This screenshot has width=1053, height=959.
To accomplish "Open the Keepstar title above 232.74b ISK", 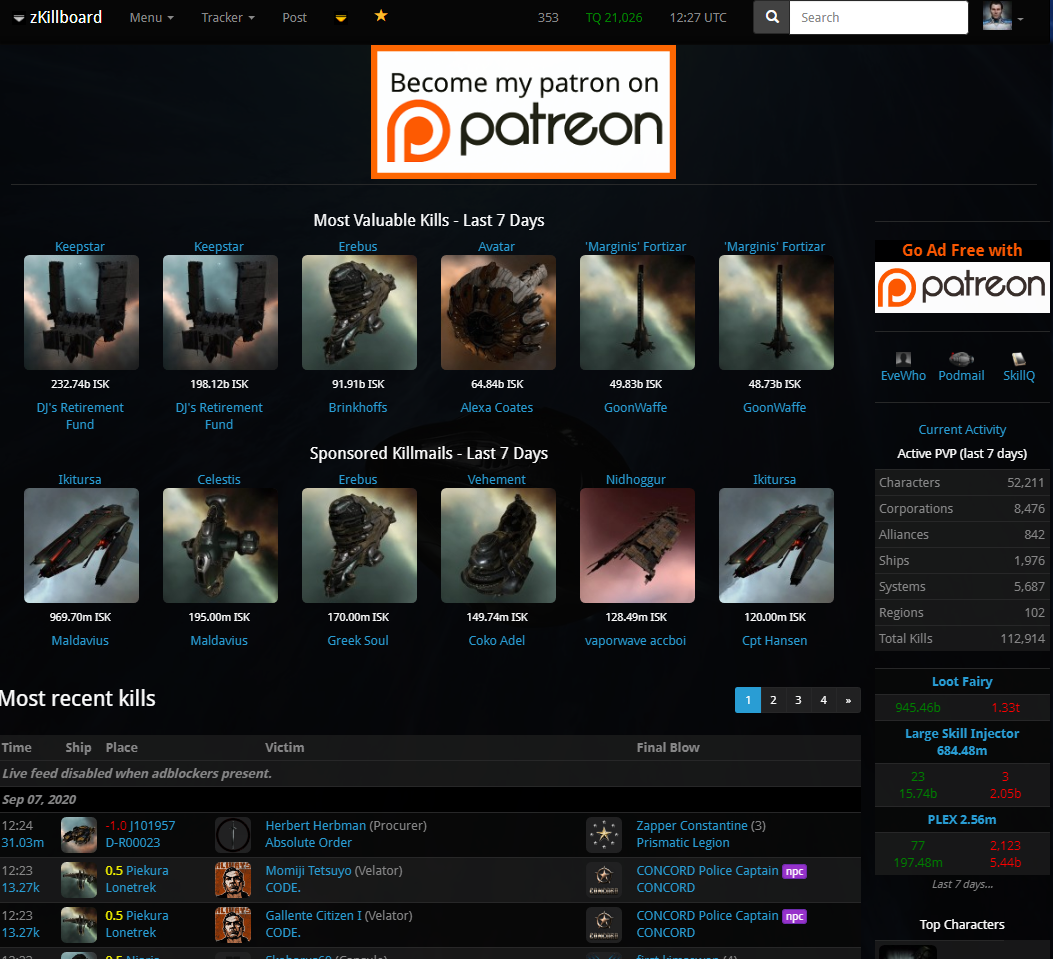I will (x=80, y=246).
